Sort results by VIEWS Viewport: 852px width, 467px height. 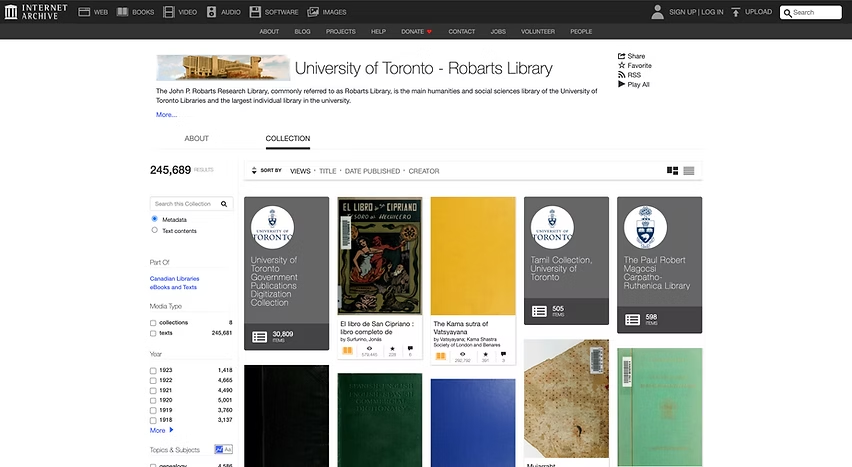[x=300, y=171]
